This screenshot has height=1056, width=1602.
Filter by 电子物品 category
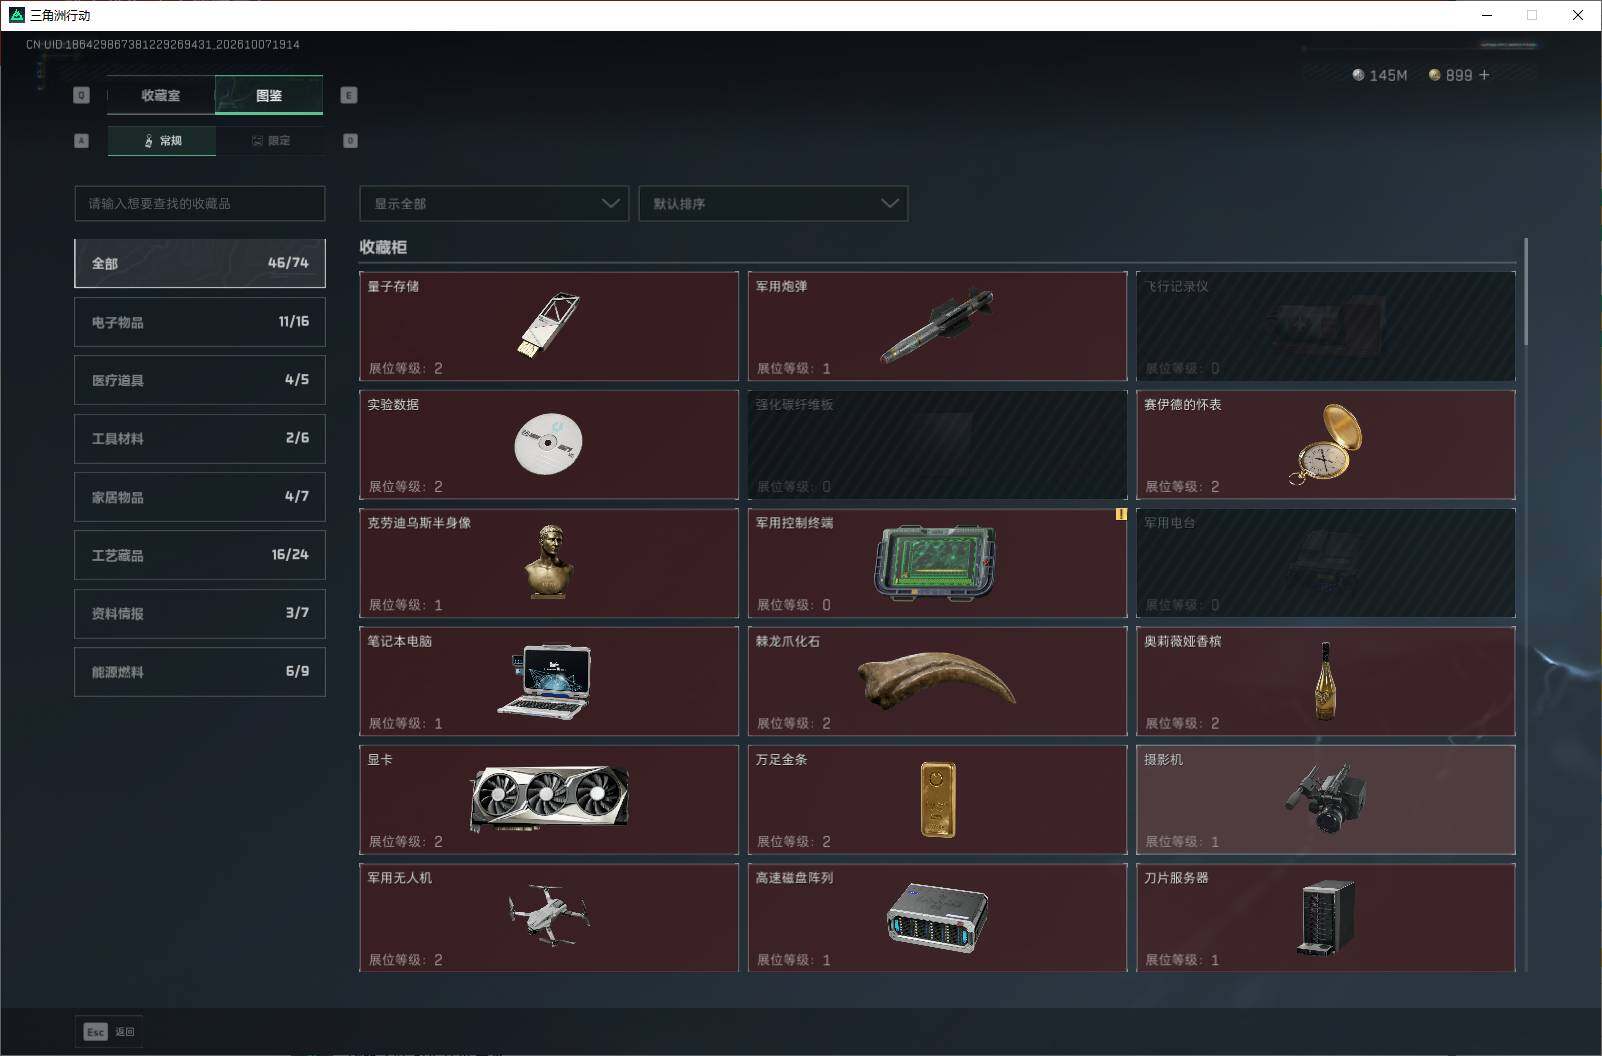200,322
